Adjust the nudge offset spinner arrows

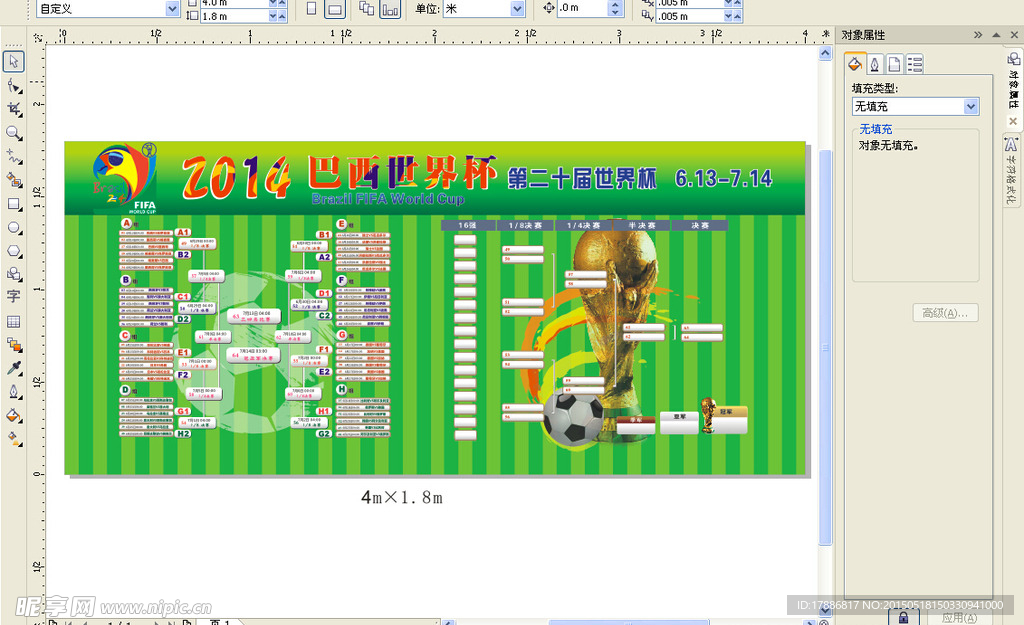[615, 8]
